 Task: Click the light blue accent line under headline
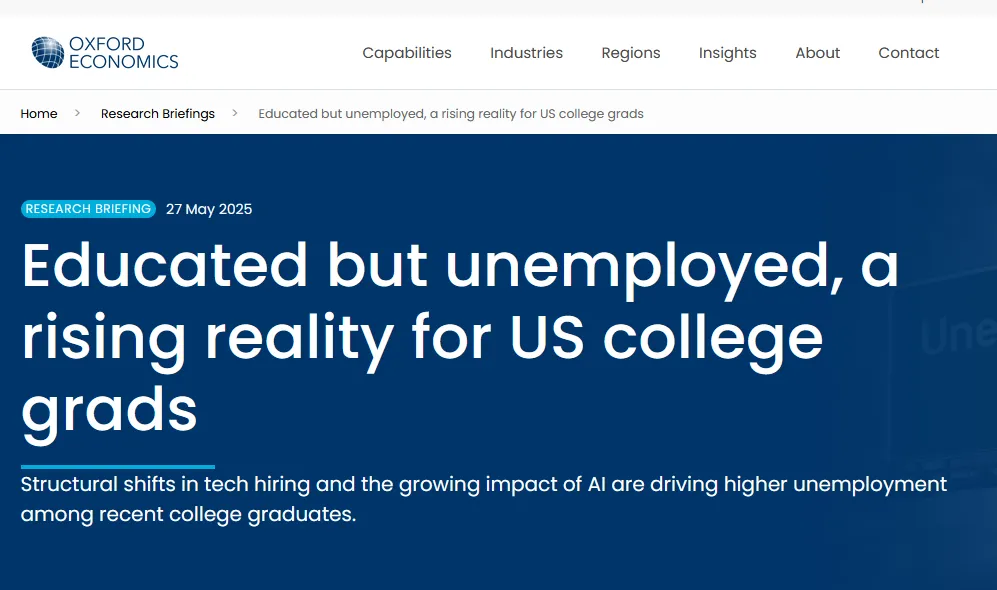[x=118, y=466]
